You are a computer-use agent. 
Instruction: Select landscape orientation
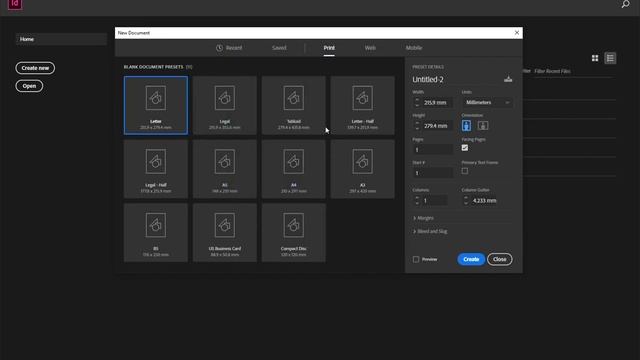[483, 126]
